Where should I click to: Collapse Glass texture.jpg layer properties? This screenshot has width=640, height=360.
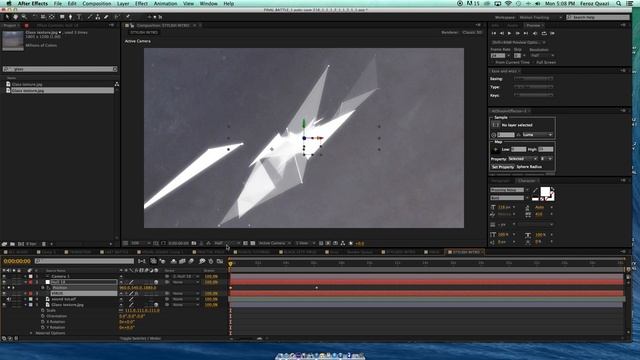point(25,304)
